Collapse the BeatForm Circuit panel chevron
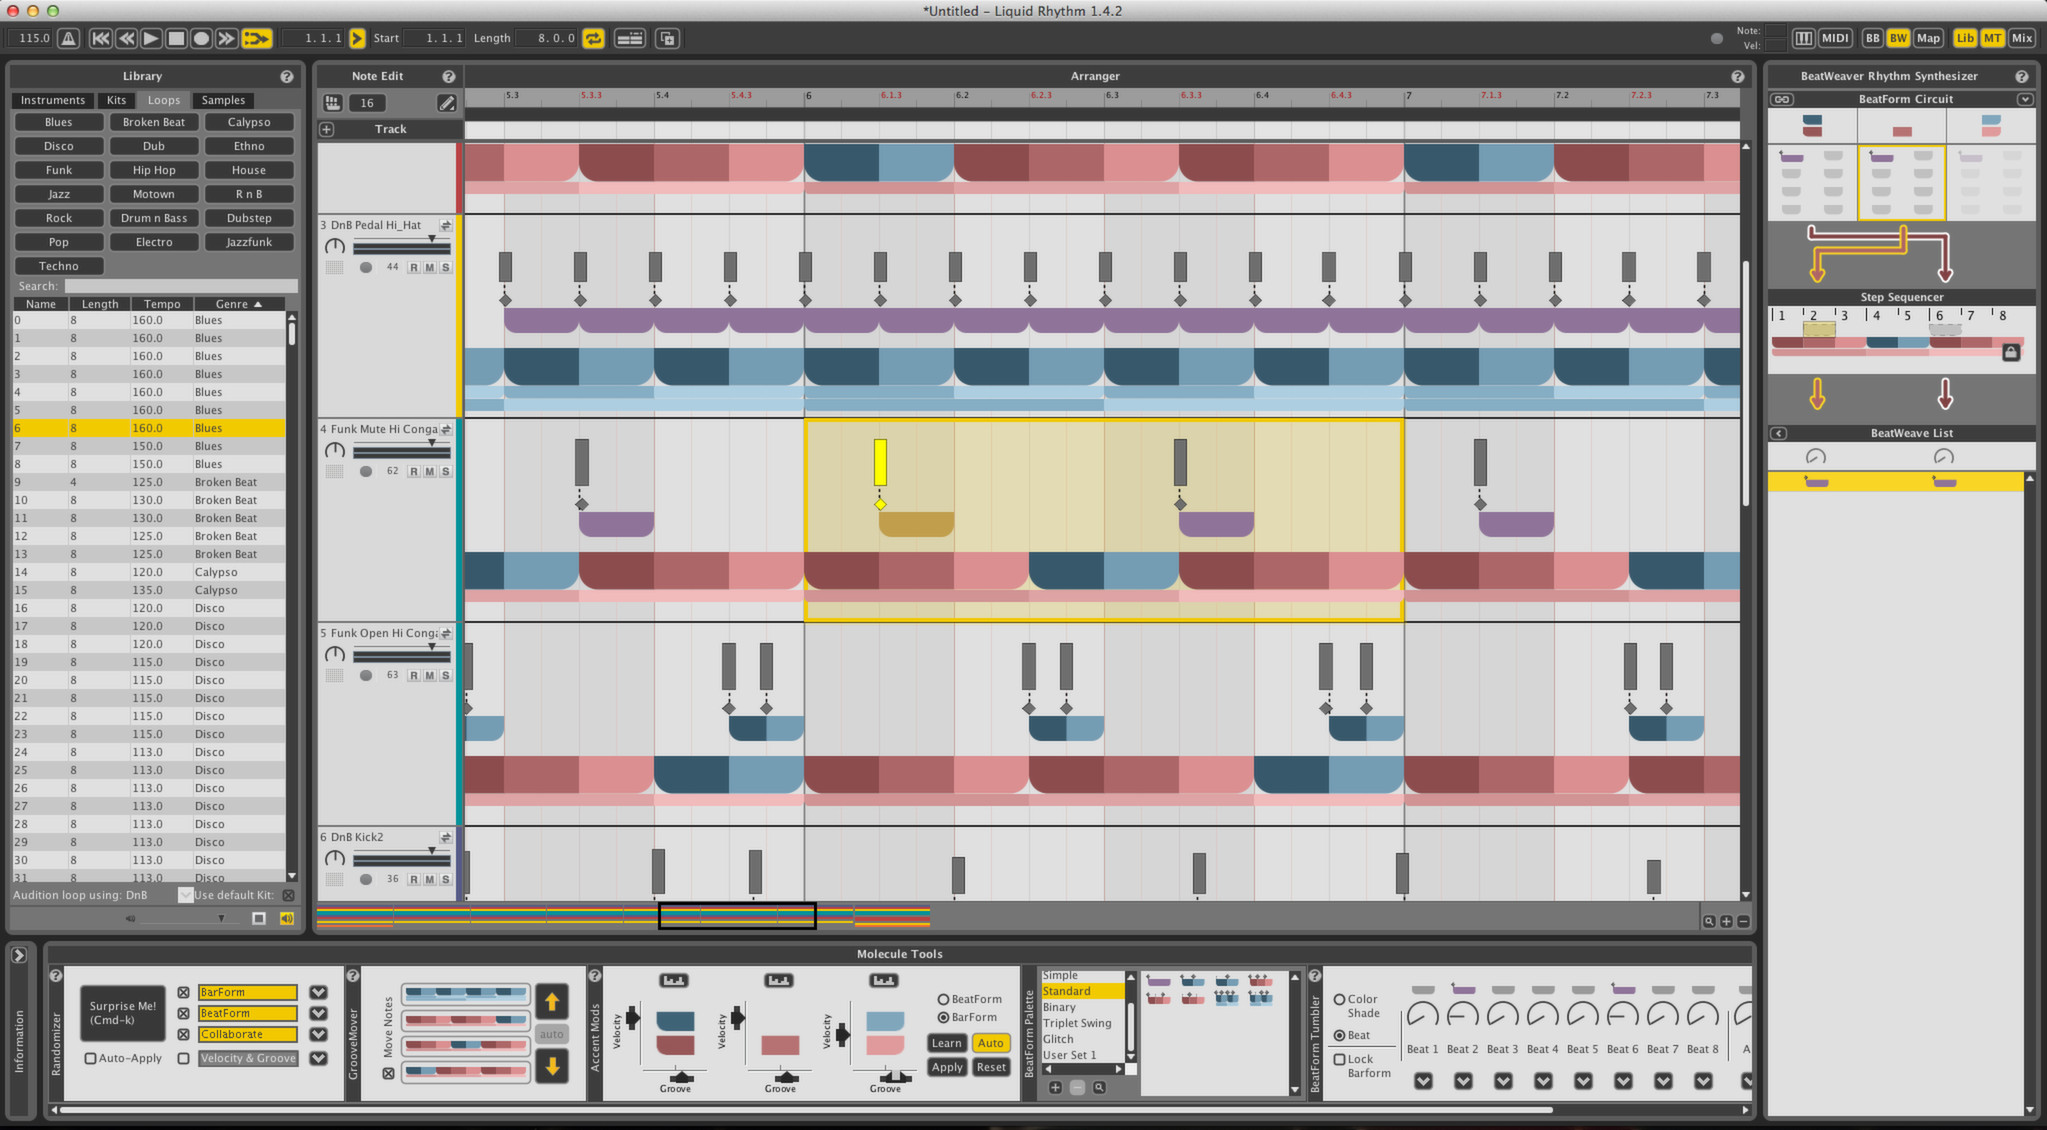Image resolution: width=2047 pixels, height=1130 pixels. (2026, 99)
